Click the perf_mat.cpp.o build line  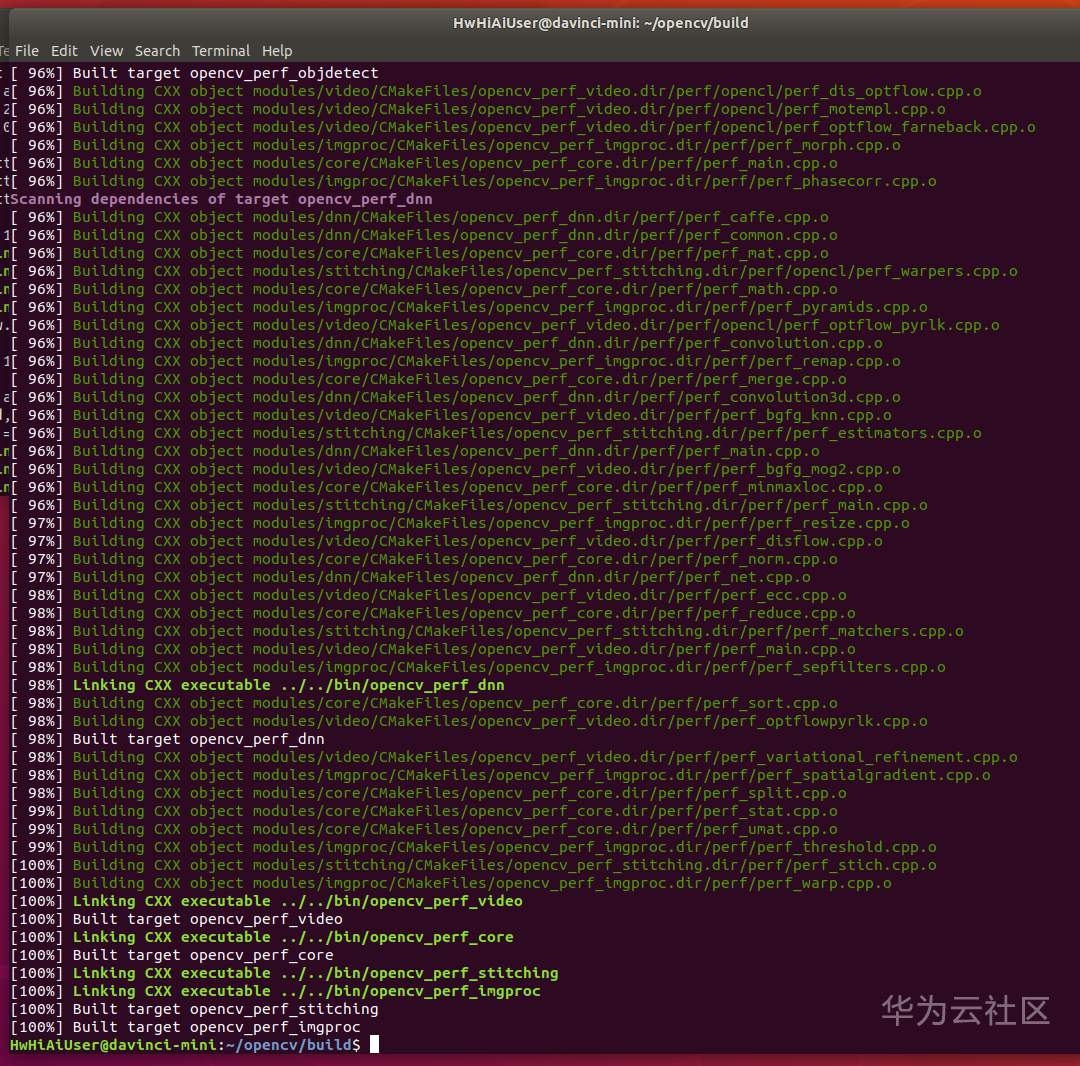(x=419, y=253)
